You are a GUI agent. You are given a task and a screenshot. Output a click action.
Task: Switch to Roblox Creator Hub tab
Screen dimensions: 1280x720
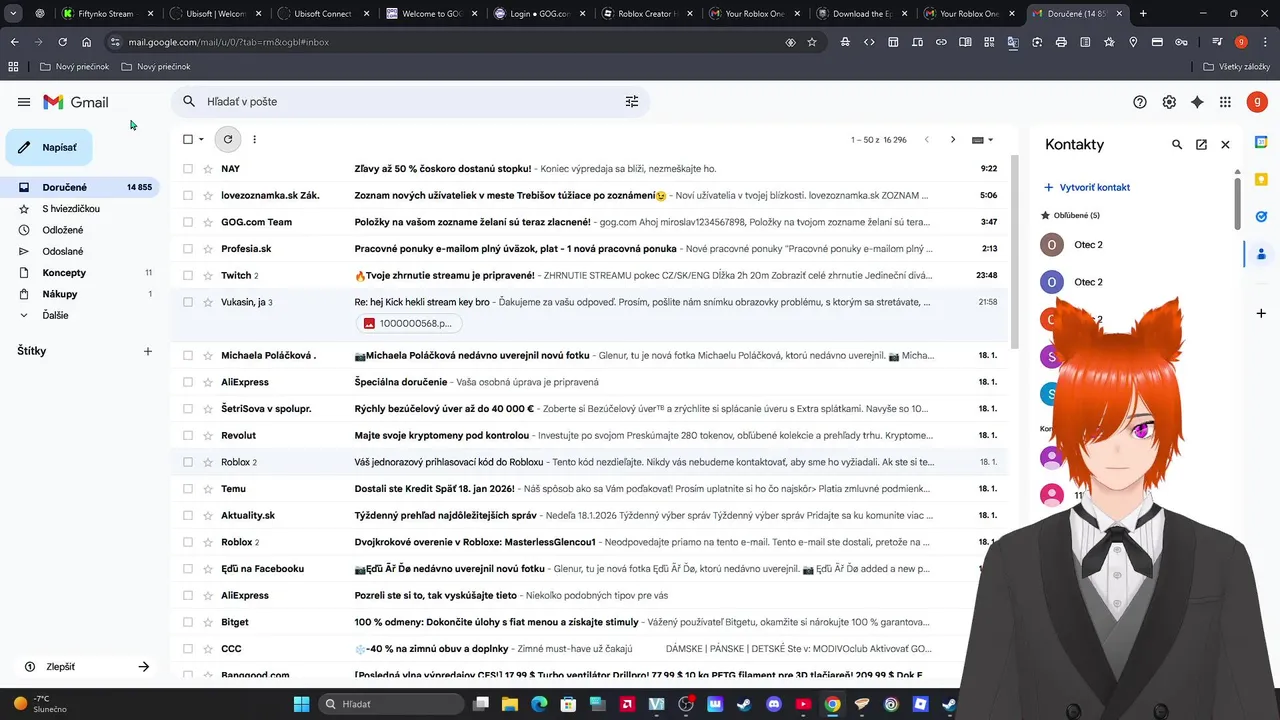(x=646, y=14)
